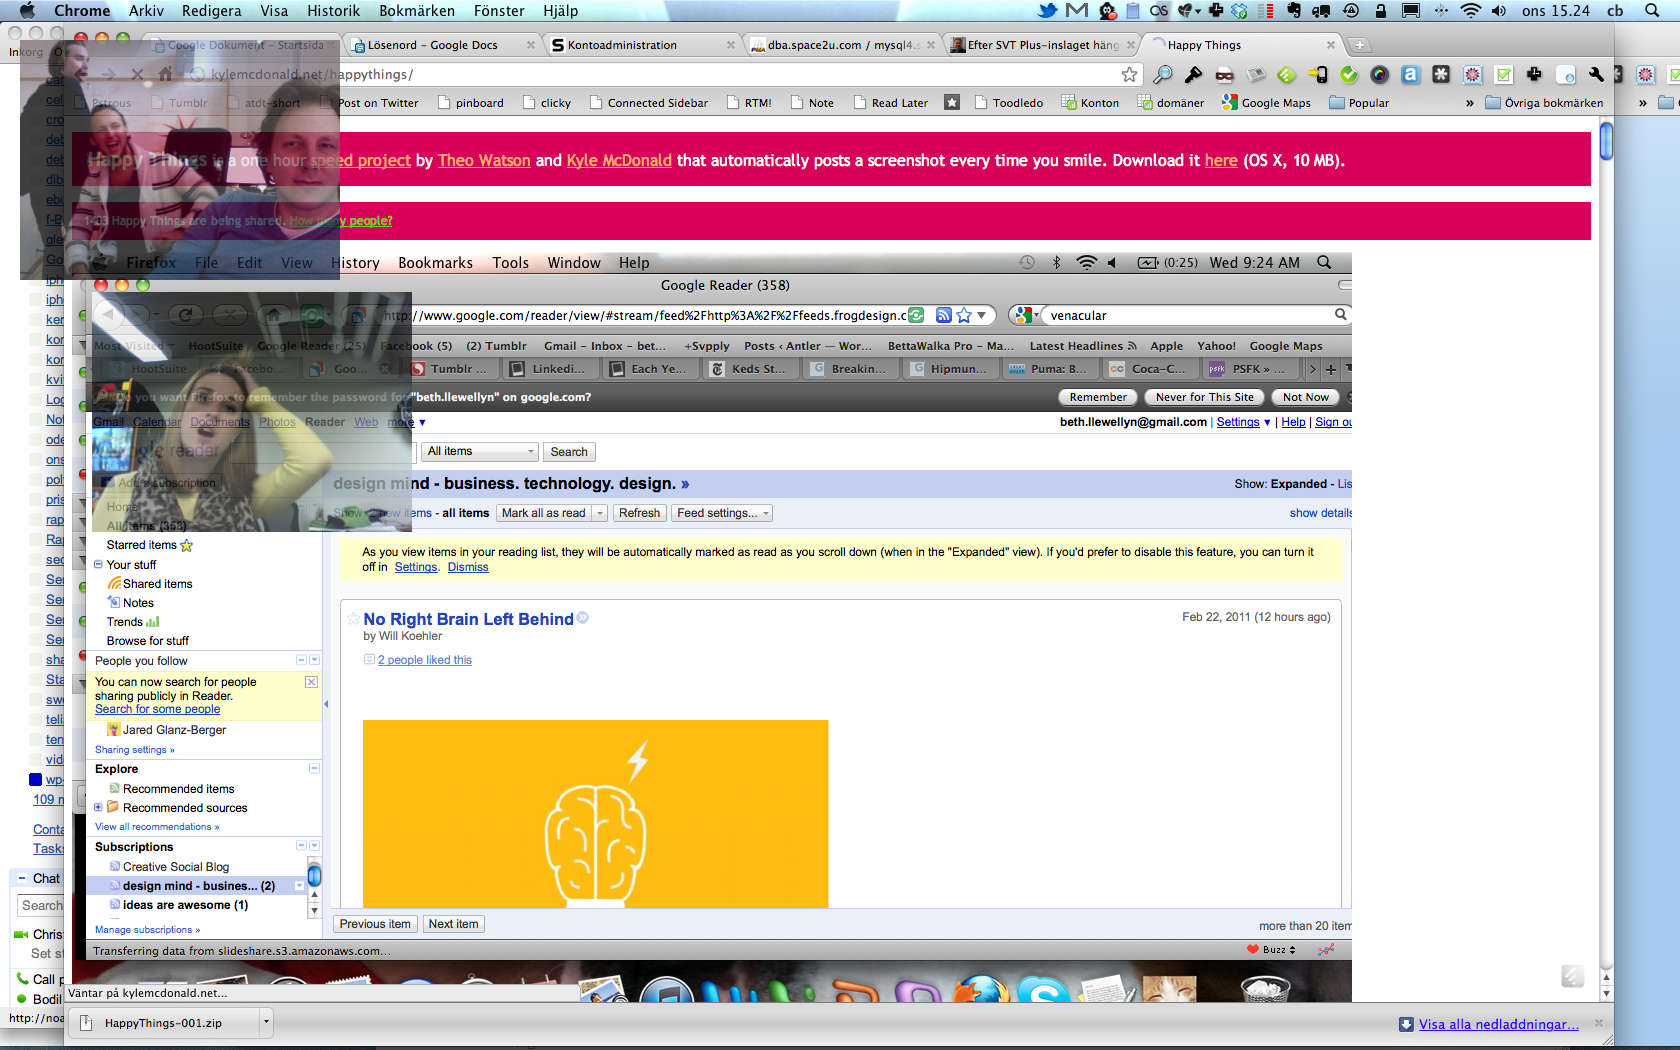Open the Popular bookmarks folder
Image resolution: width=1680 pixels, height=1050 pixels.
(1359, 103)
